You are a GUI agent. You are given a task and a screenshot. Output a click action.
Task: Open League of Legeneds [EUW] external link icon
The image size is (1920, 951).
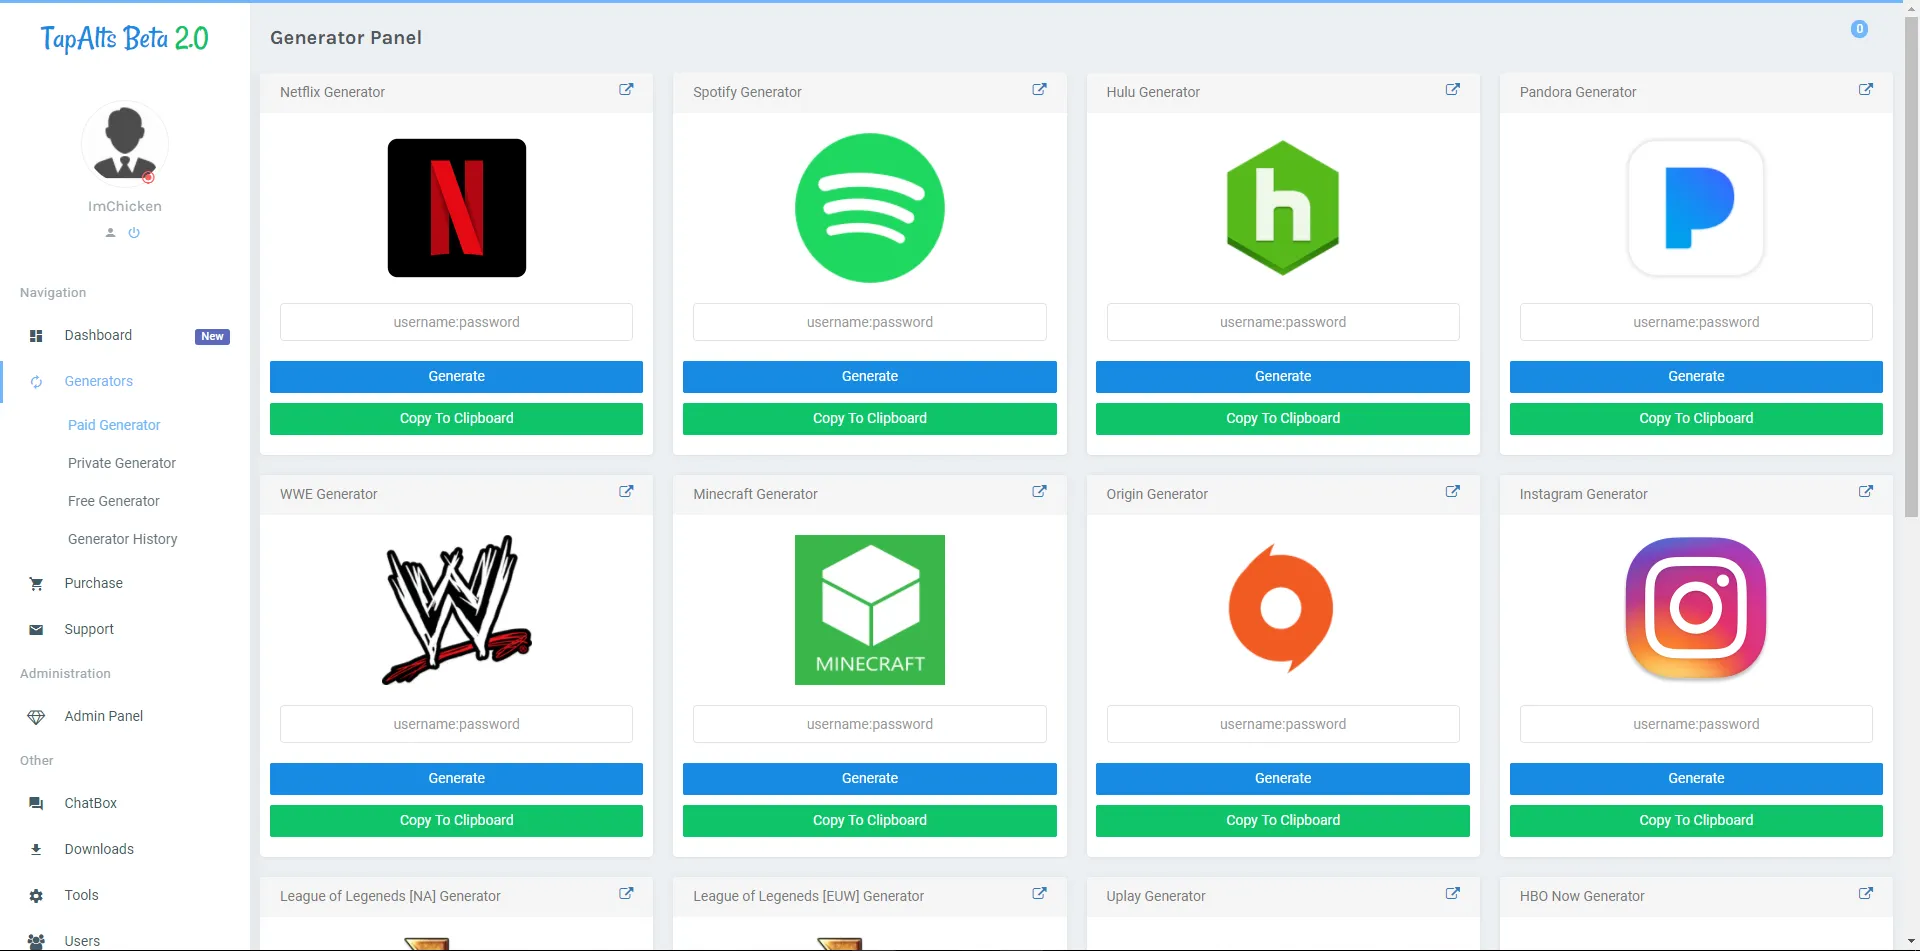tap(1039, 893)
